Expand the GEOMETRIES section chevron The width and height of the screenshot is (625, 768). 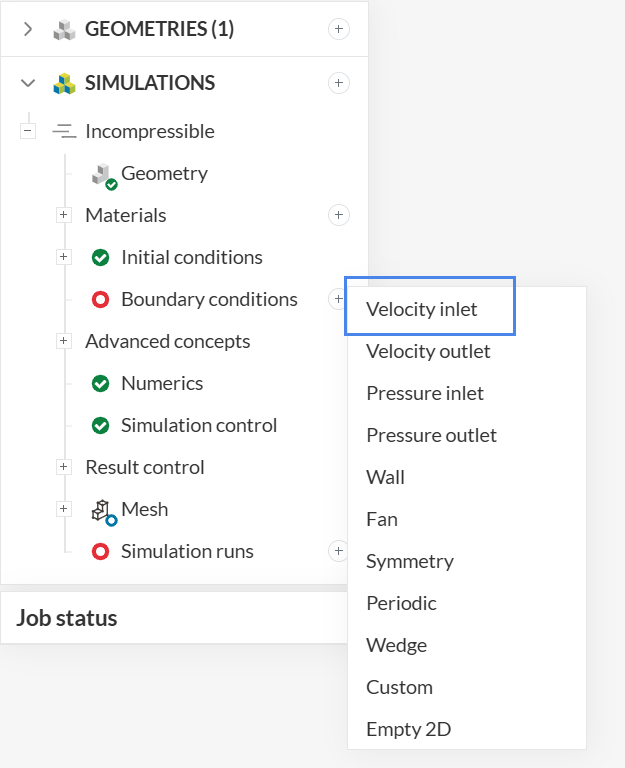click(28, 29)
